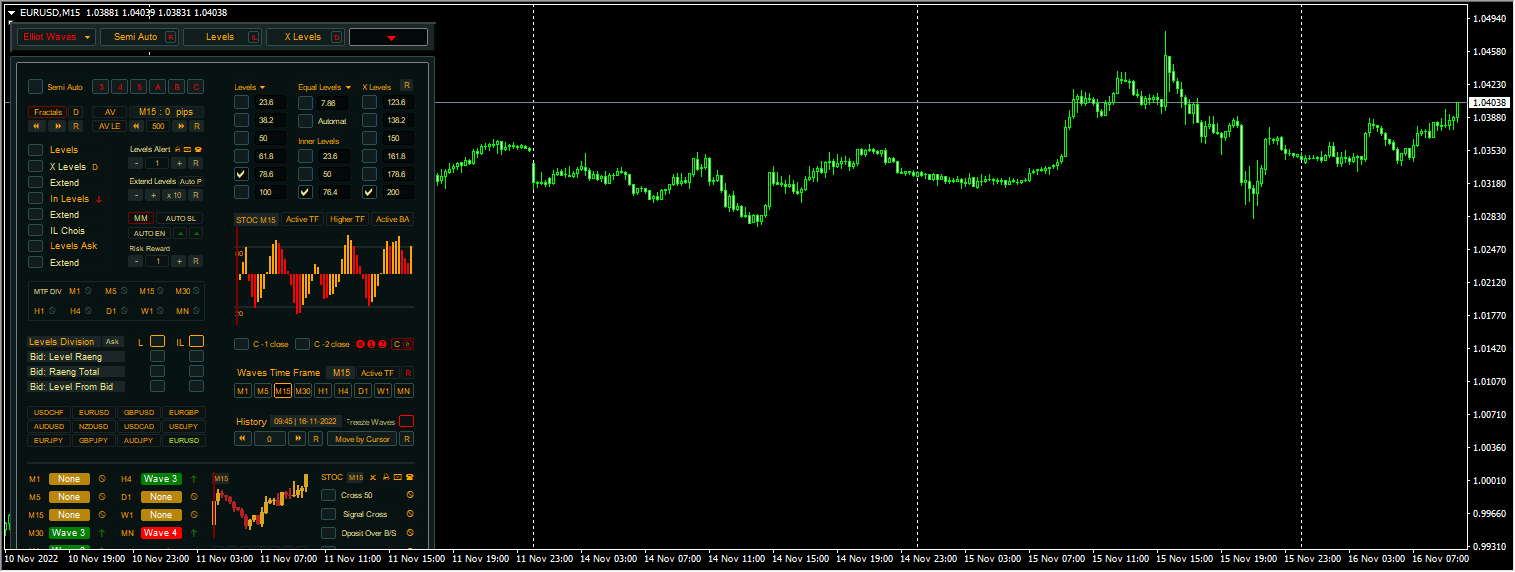
Task: Click the phone icon in STOC row
Action: [x=408, y=477]
